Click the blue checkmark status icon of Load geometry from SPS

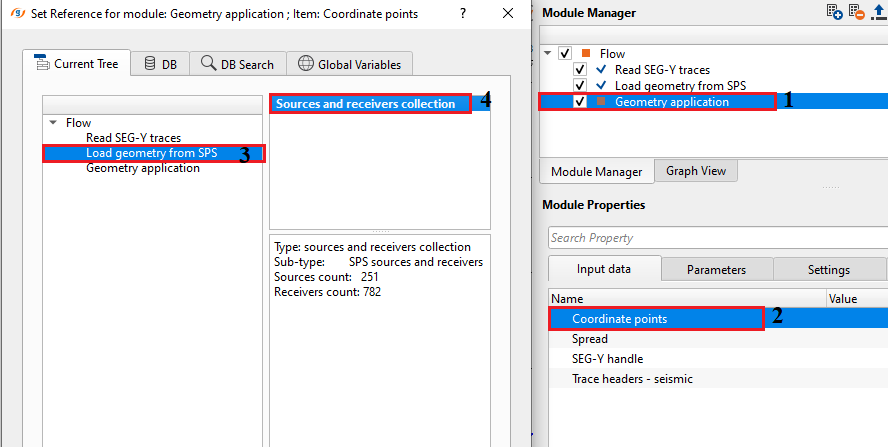(x=600, y=86)
